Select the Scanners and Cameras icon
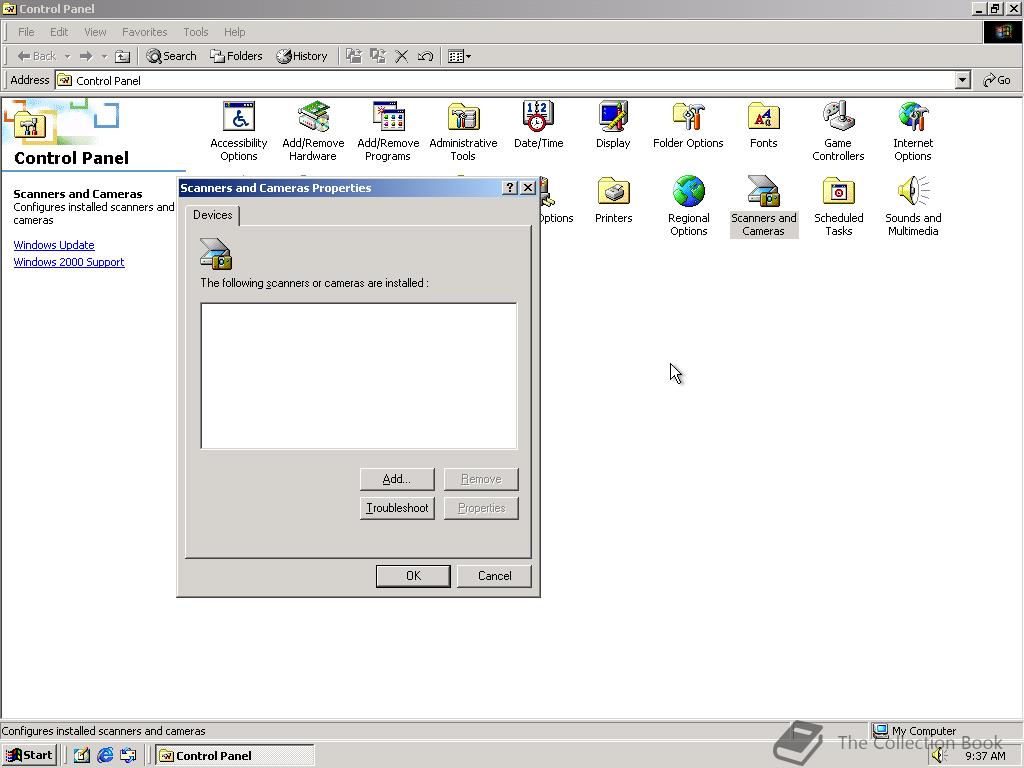1024x768 pixels. [x=763, y=206]
